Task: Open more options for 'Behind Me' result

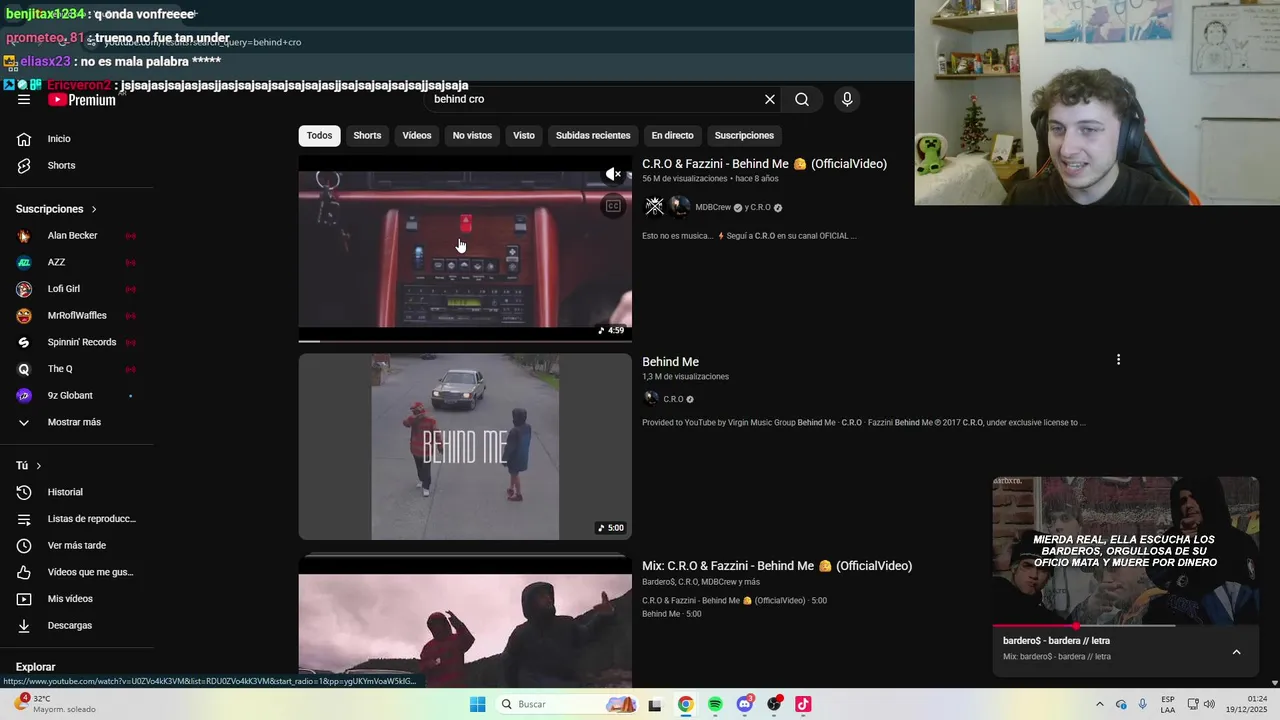Action: coord(1118,360)
